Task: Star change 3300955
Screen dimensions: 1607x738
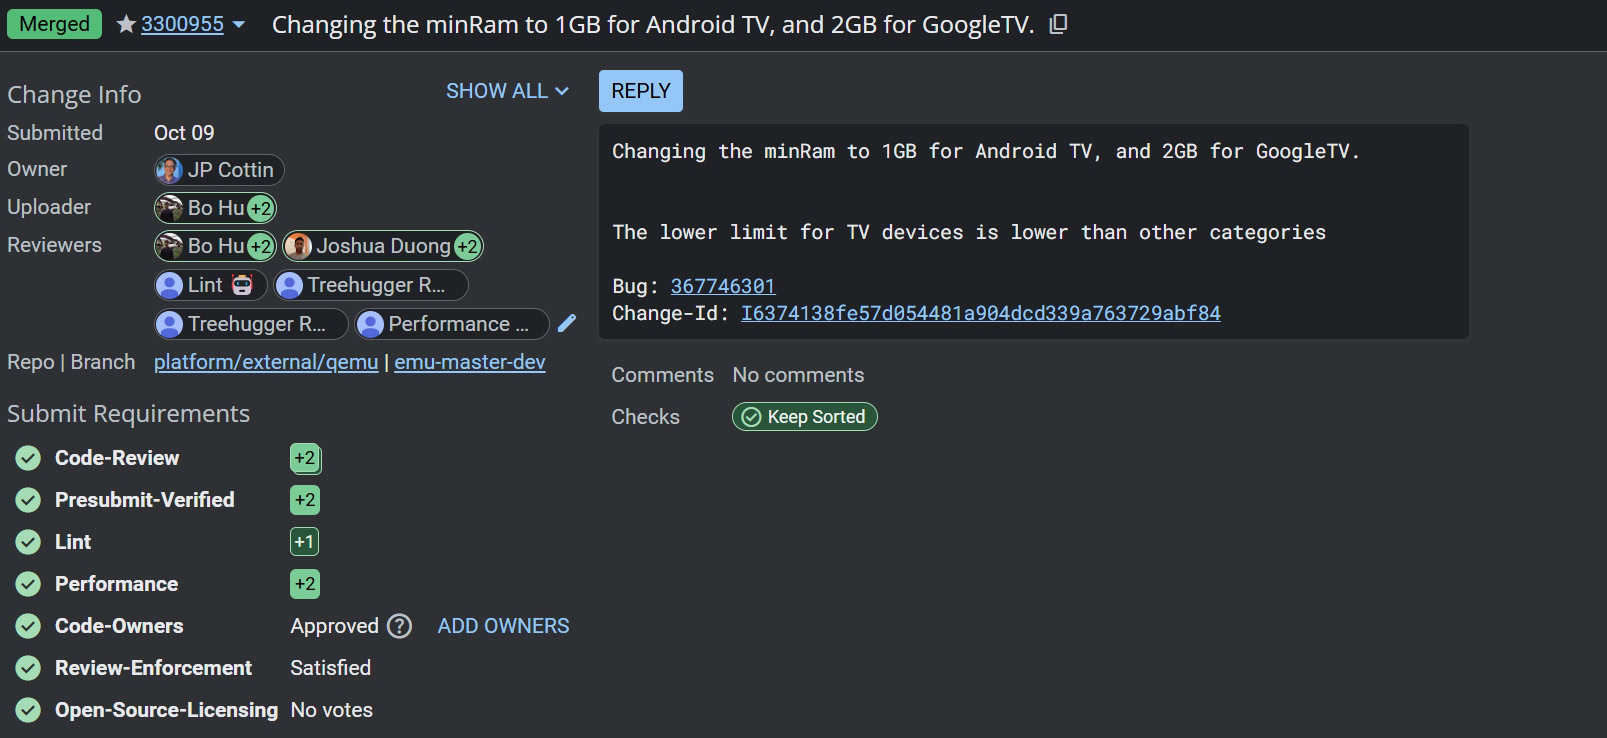Action: pyautogui.click(x=126, y=24)
